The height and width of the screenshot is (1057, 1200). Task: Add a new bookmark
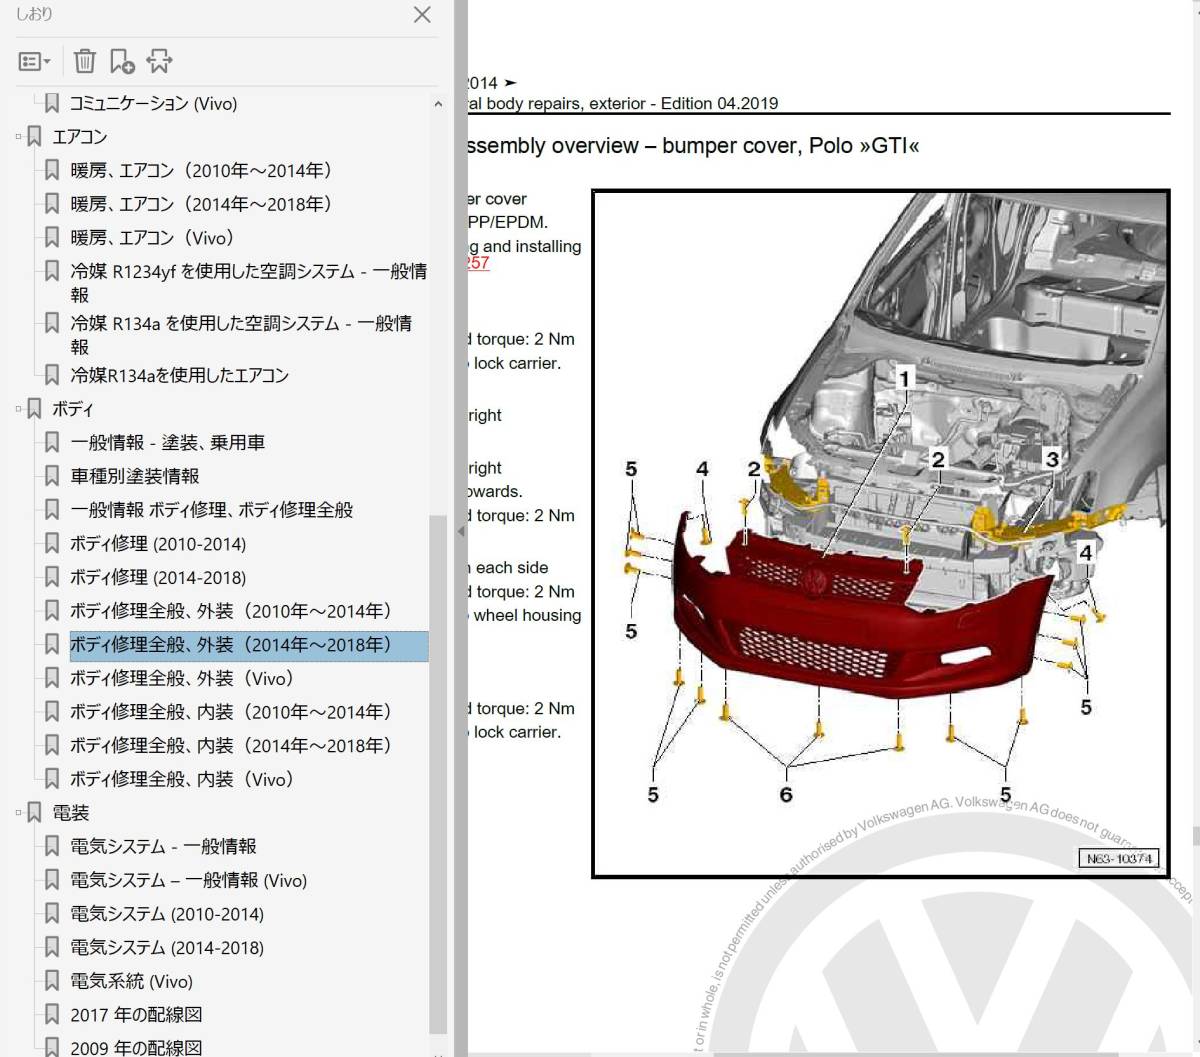(122, 62)
